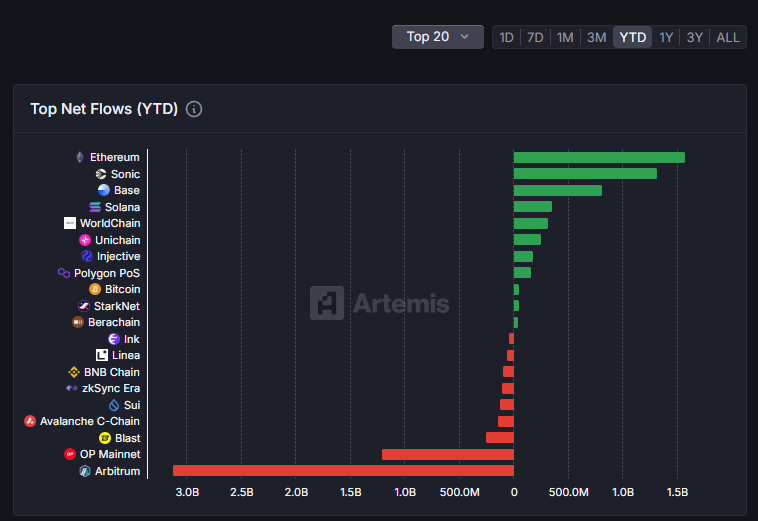The width and height of the screenshot is (758, 521).
Task: Click the info icon beside Top Net Flows
Action: click(x=194, y=109)
